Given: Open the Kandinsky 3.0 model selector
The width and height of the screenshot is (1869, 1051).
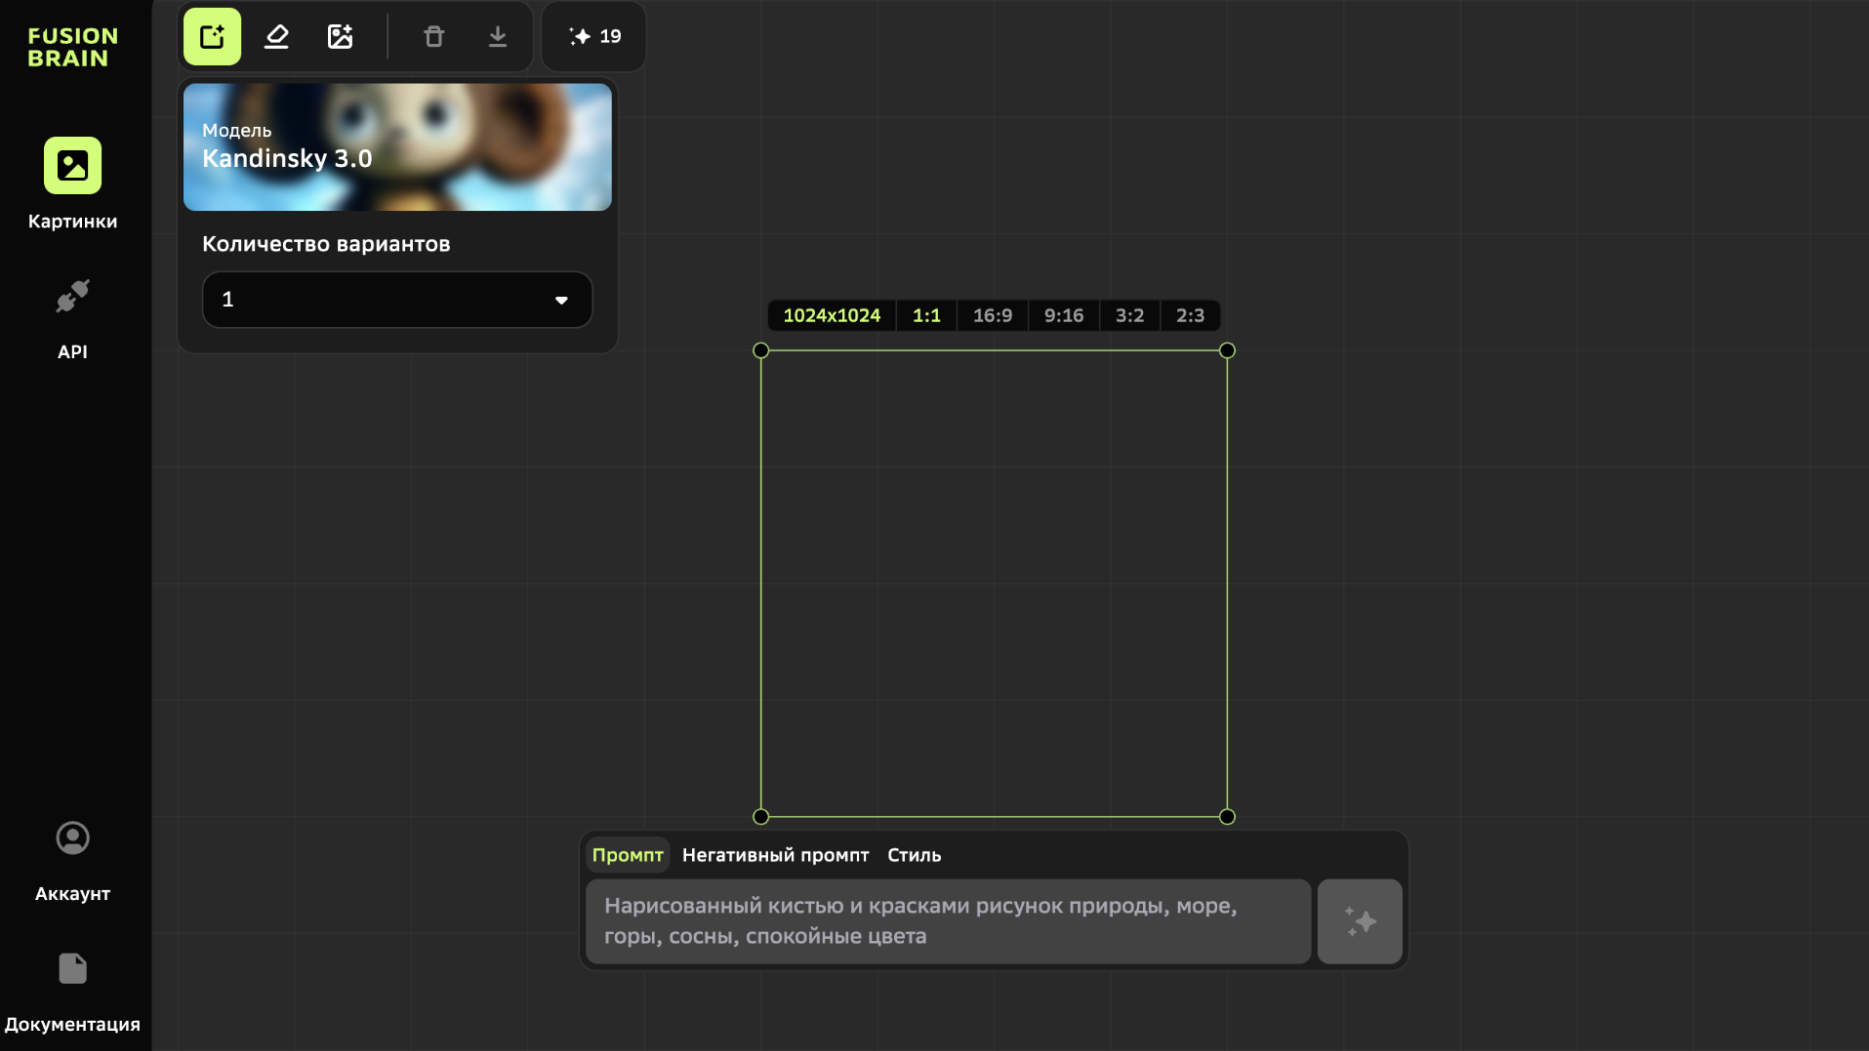Looking at the screenshot, I should [x=397, y=147].
